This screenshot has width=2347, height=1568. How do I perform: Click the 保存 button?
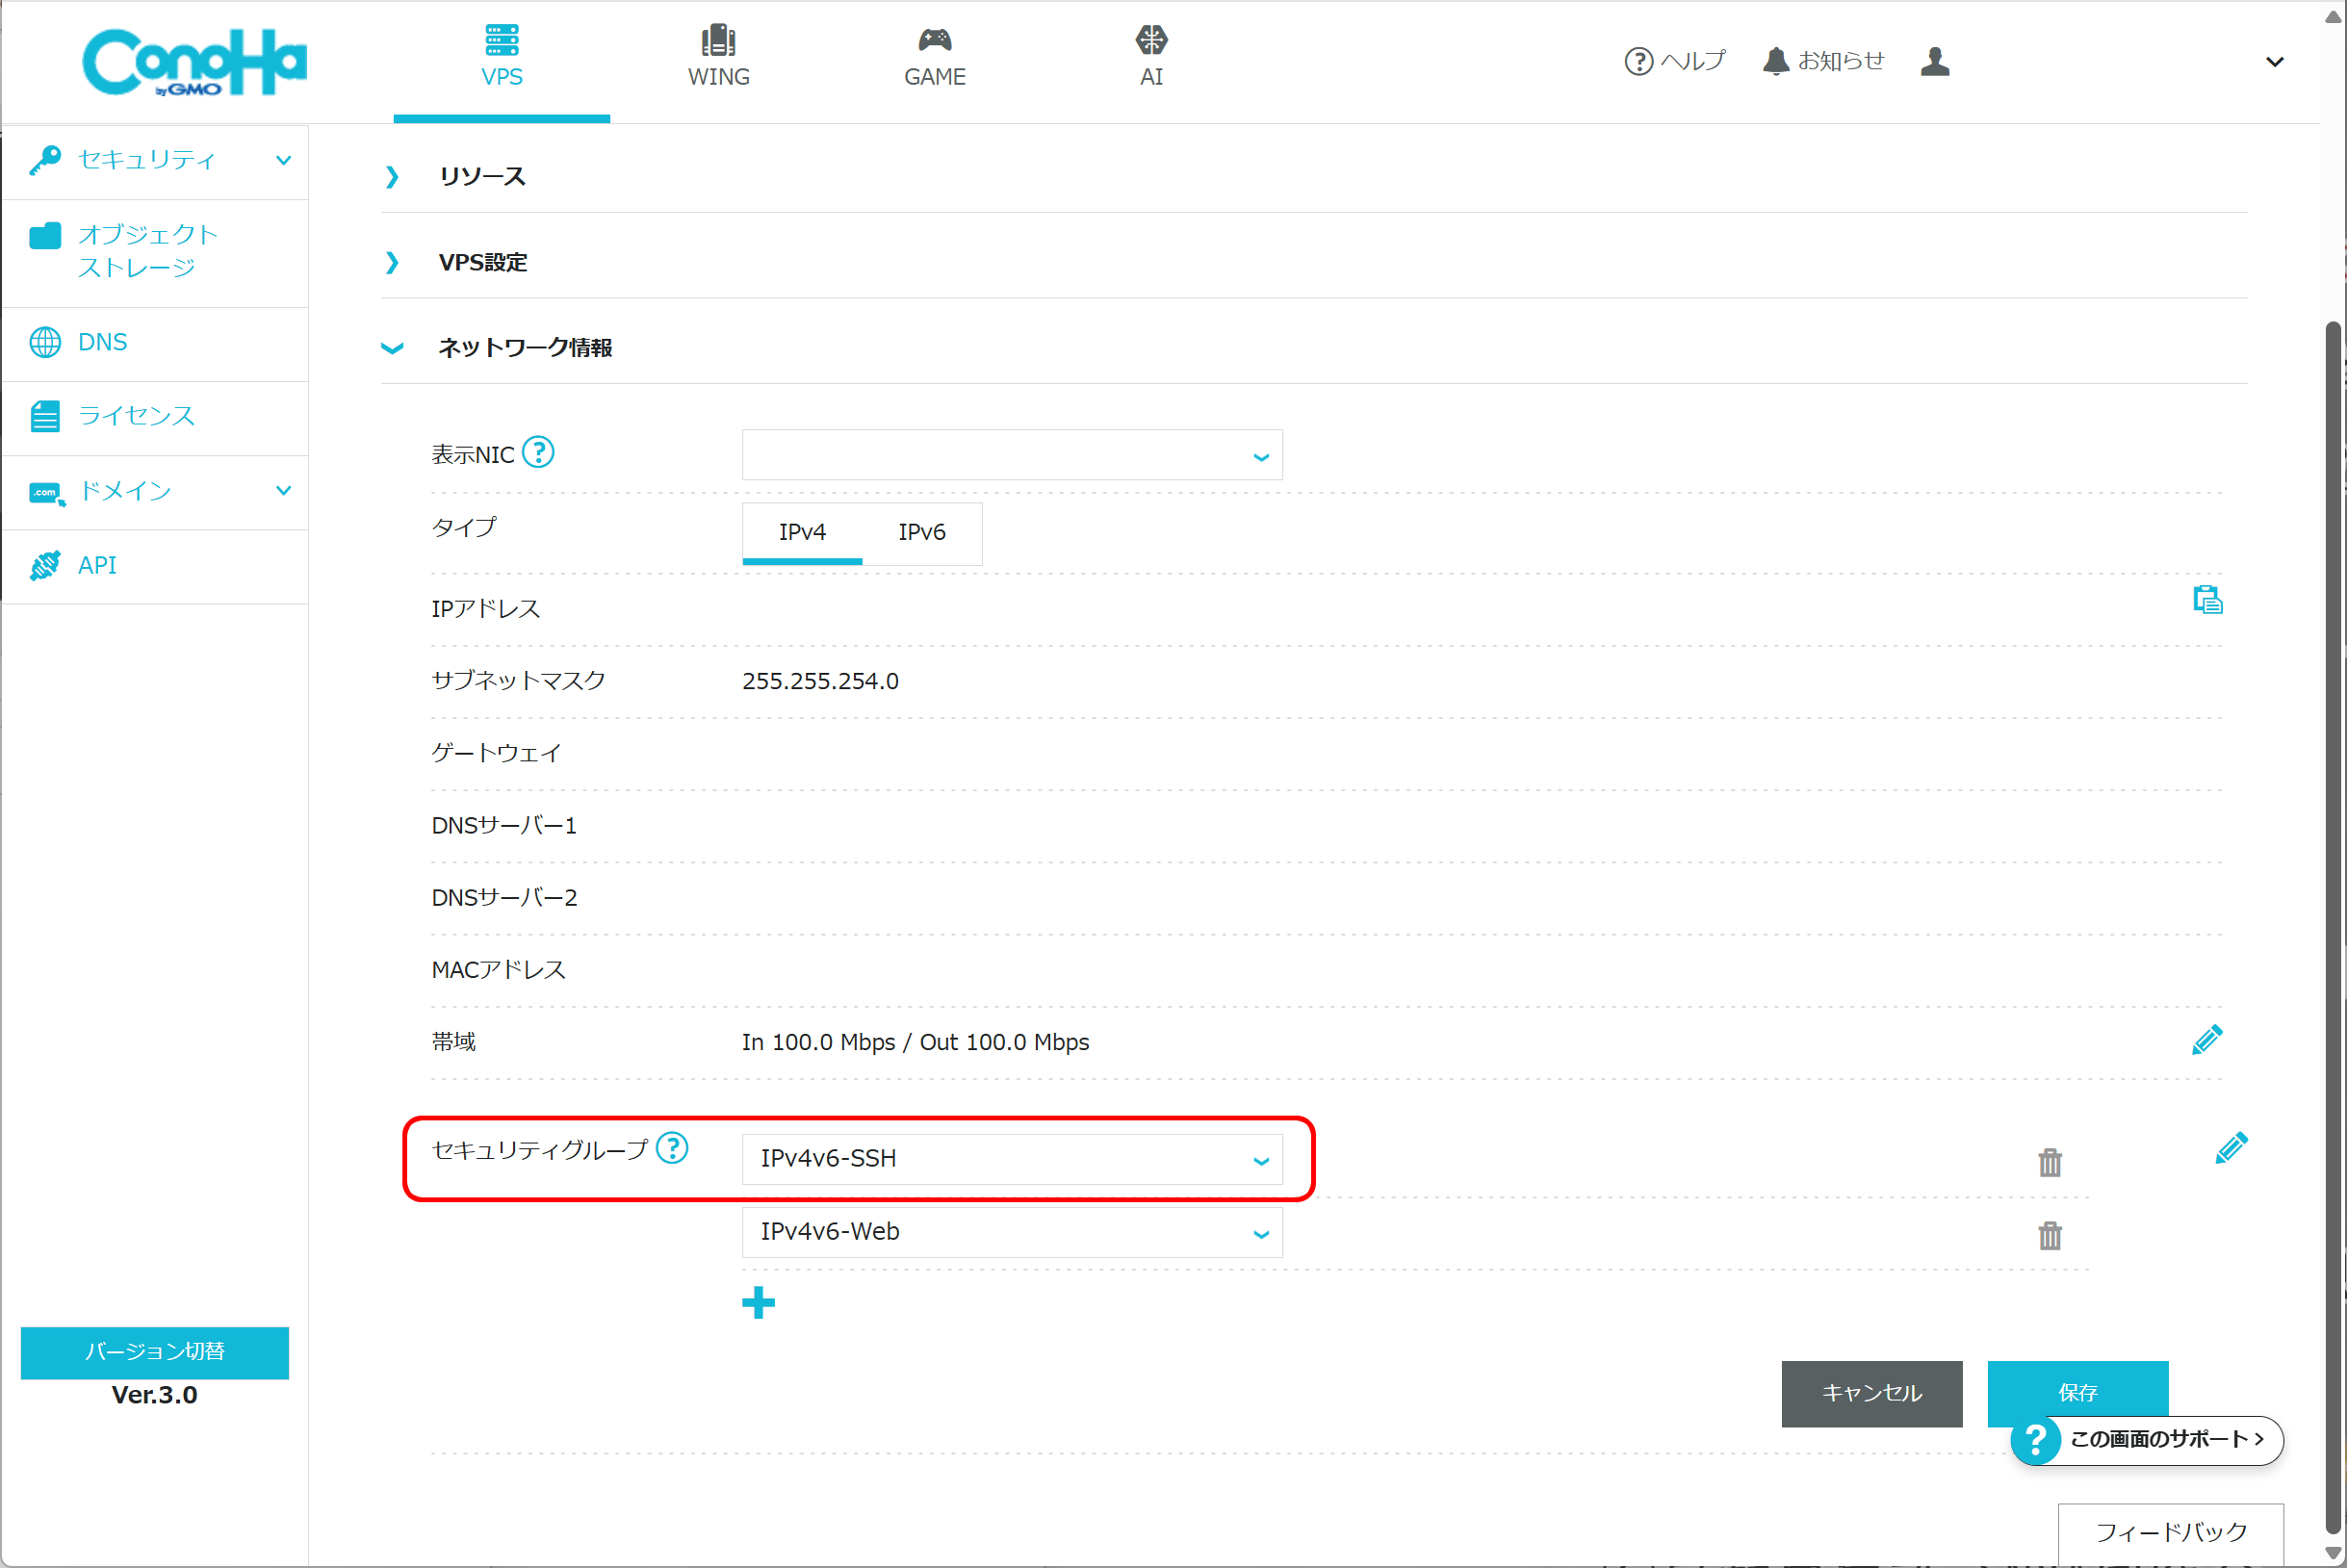pyautogui.click(x=2076, y=1392)
